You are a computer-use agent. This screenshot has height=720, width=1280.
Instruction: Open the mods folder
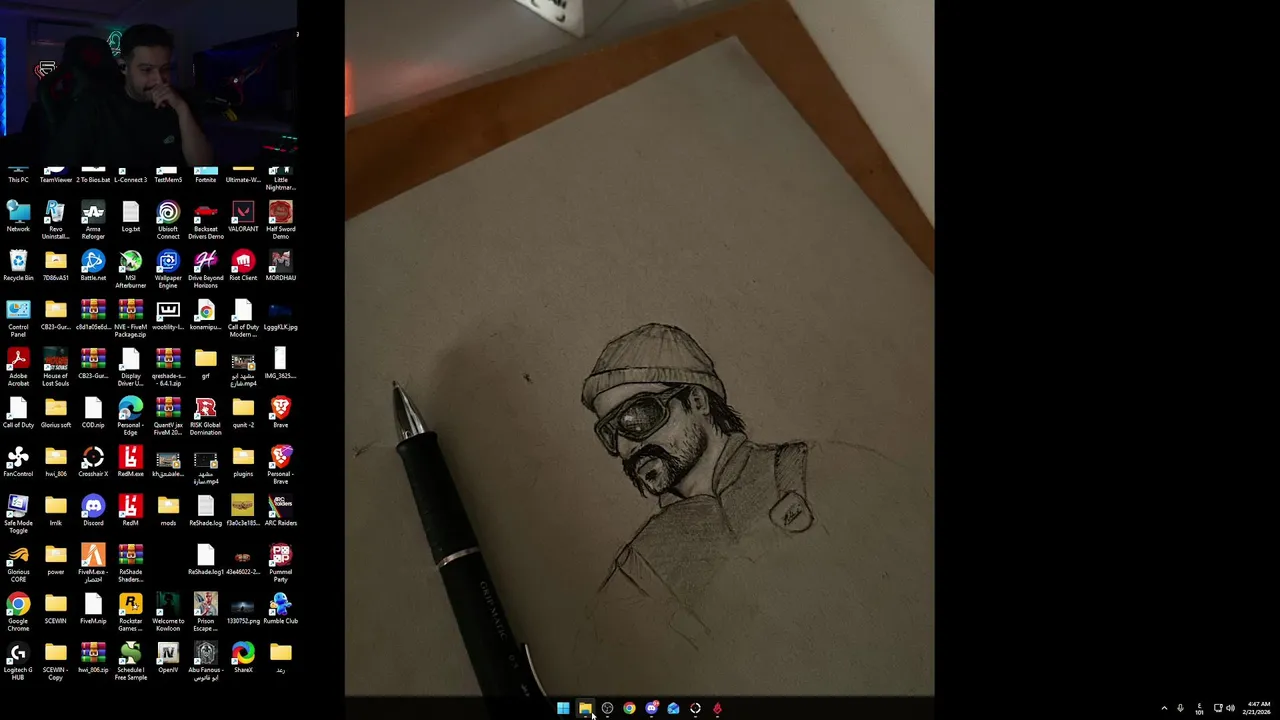click(168, 511)
